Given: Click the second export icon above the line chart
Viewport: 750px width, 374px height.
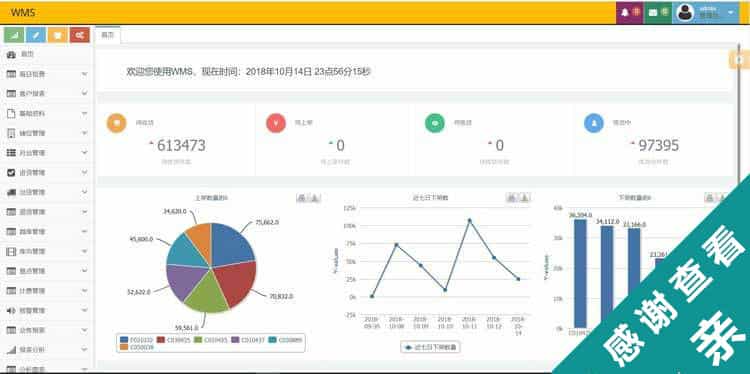Looking at the screenshot, I should pos(525,198).
